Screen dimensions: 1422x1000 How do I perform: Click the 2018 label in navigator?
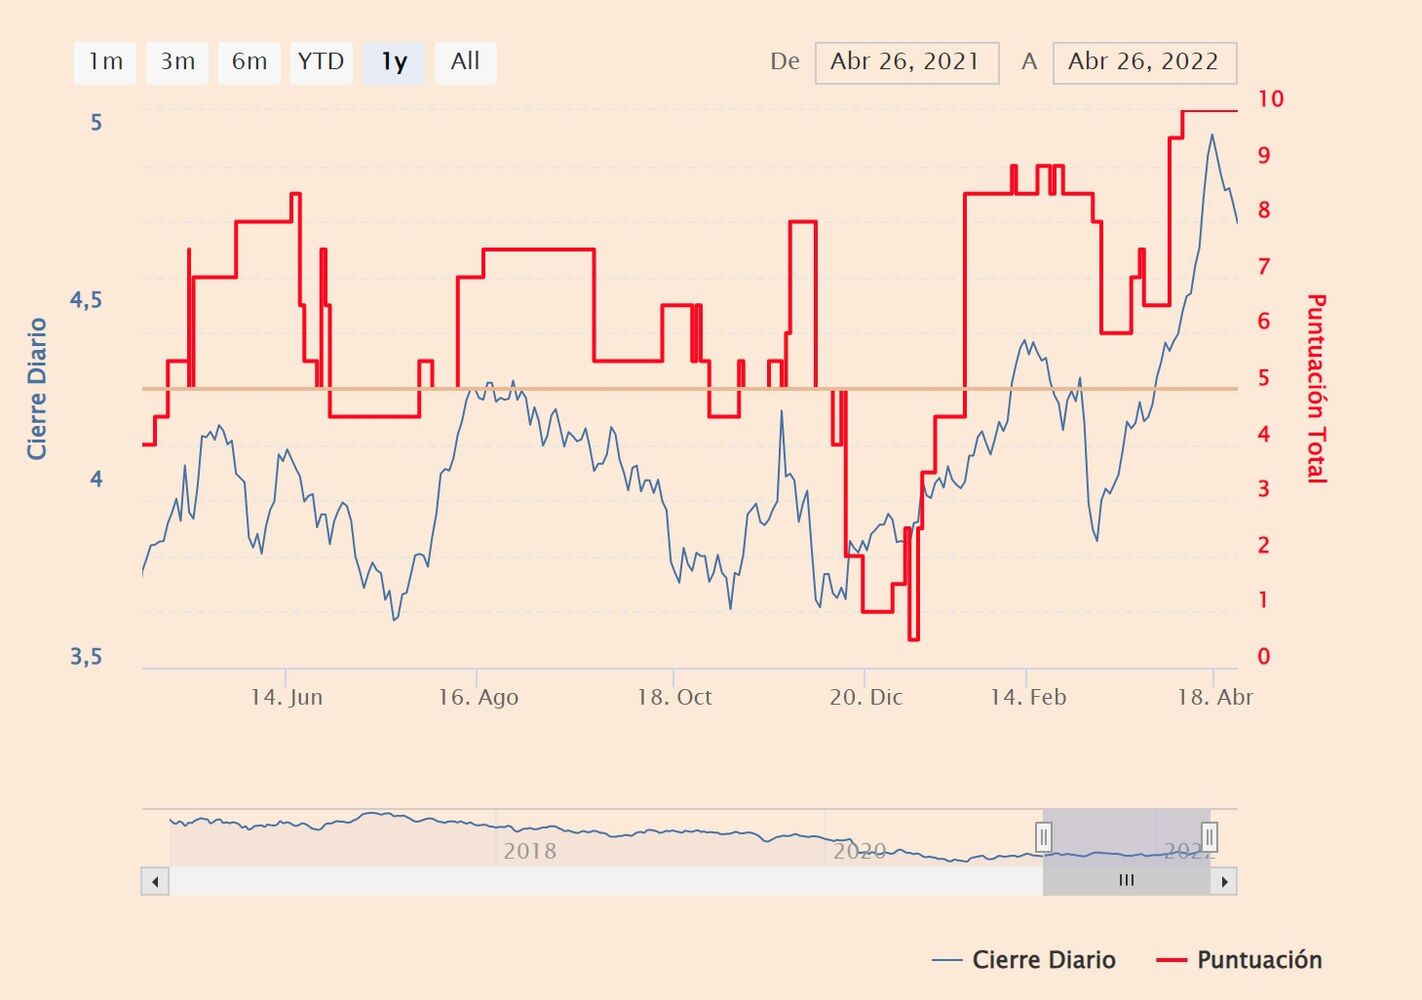tap(529, 851)
